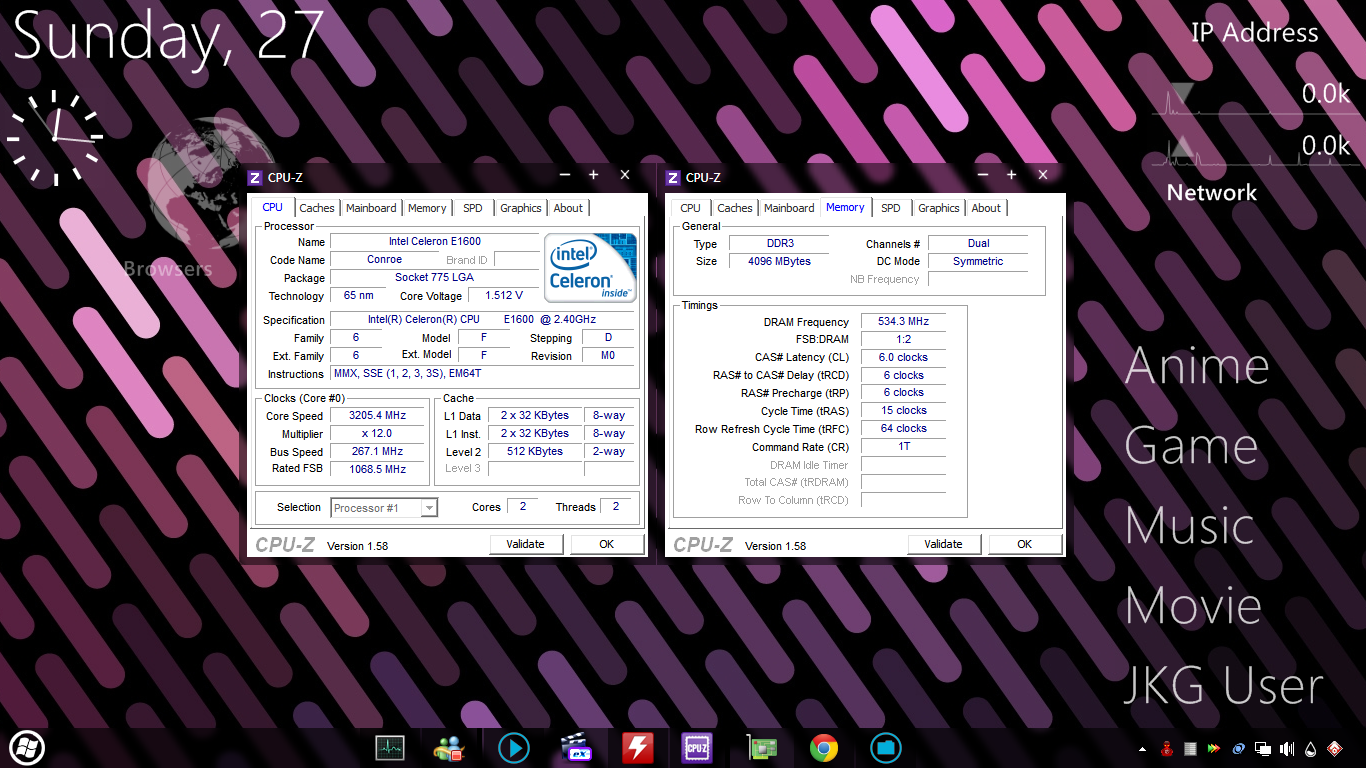Click the 512 KBytes Level 2 cache value
Image resolution: width=1366 pixels, height=768 pixels.
pos(535,451)
